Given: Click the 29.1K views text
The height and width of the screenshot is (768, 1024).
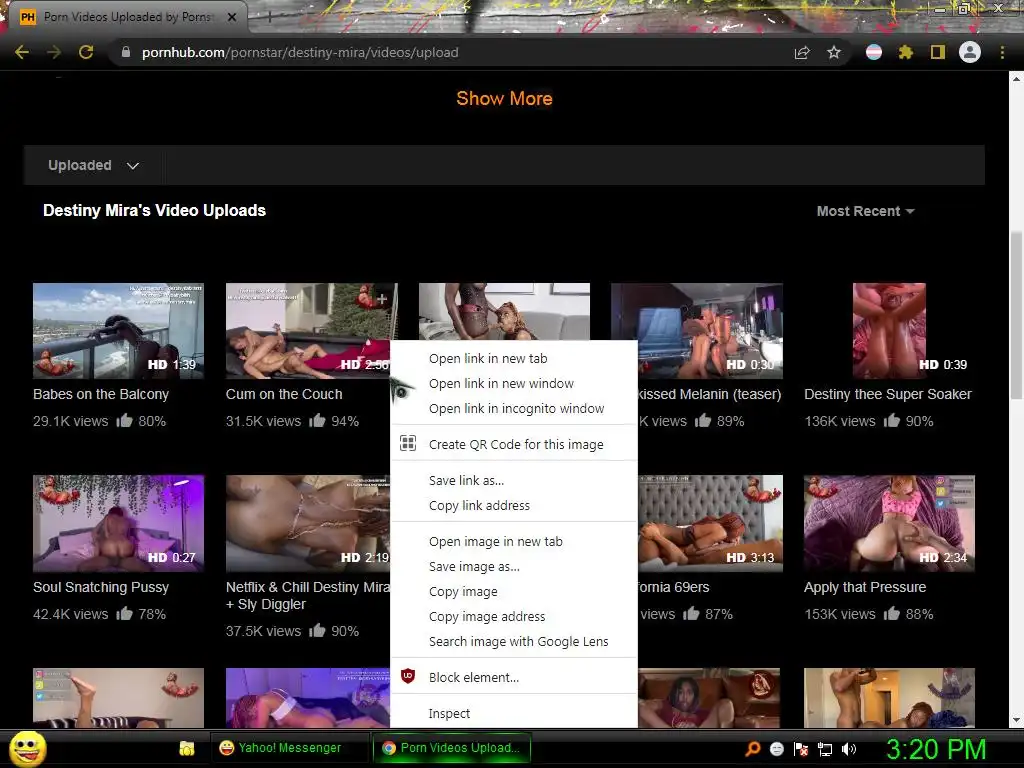Looking at the screenshot, I should 71,421.
